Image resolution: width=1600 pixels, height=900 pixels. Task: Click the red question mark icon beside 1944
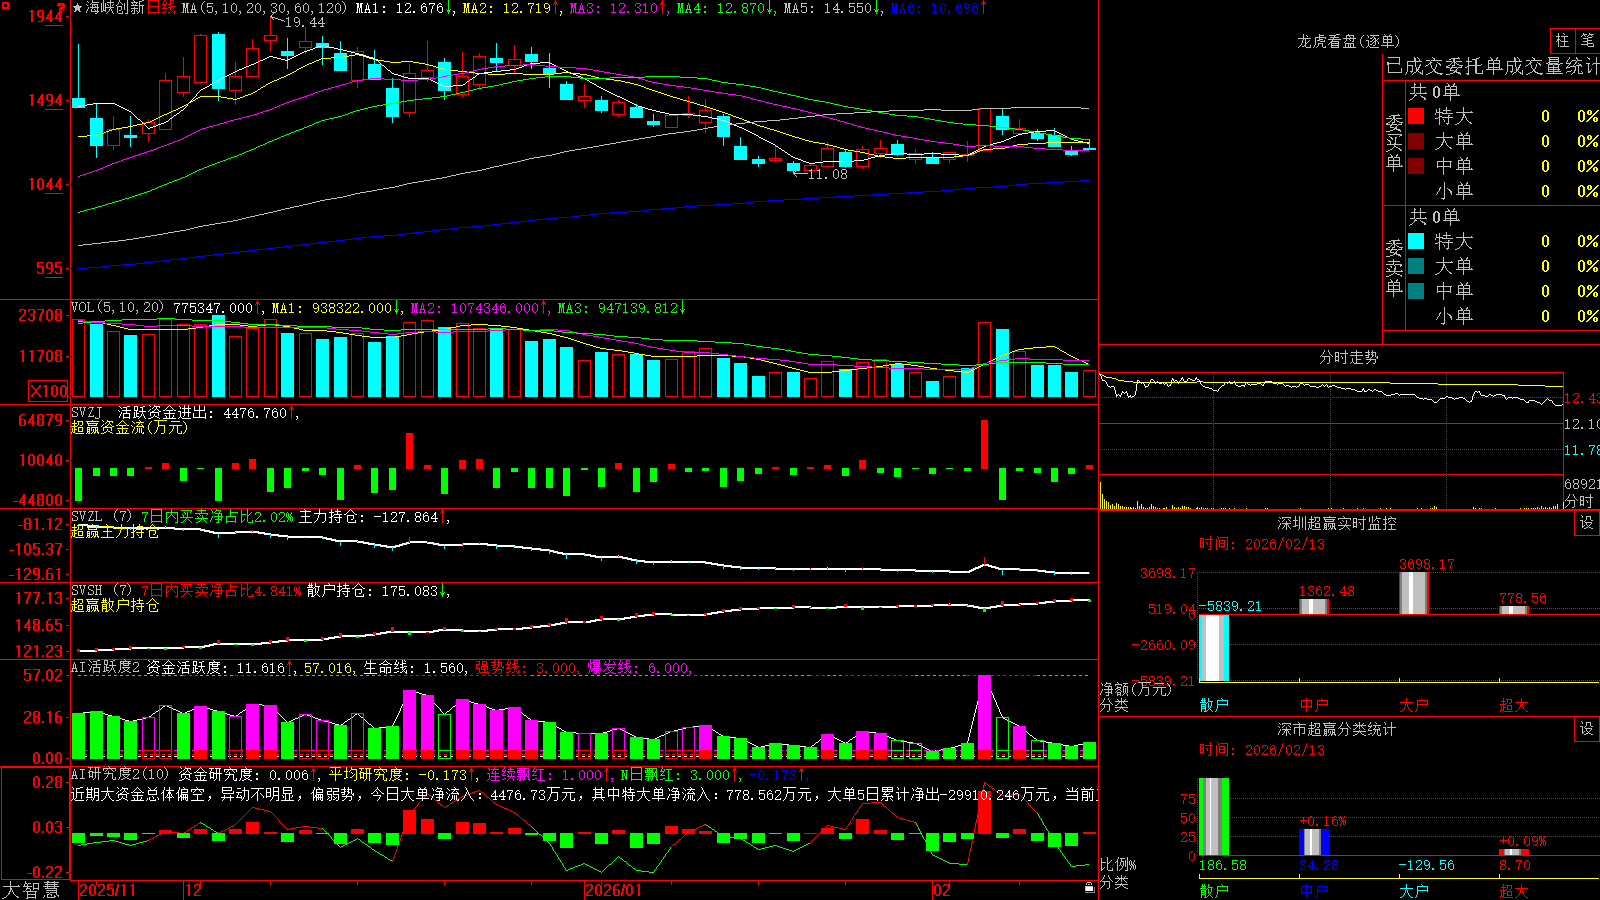click(62, 9)
